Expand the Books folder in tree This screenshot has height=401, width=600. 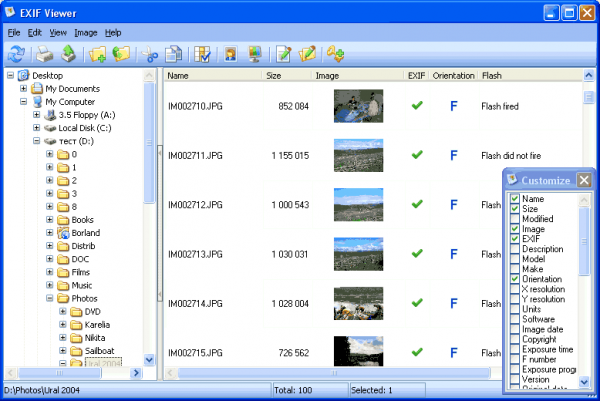(50, 219)
